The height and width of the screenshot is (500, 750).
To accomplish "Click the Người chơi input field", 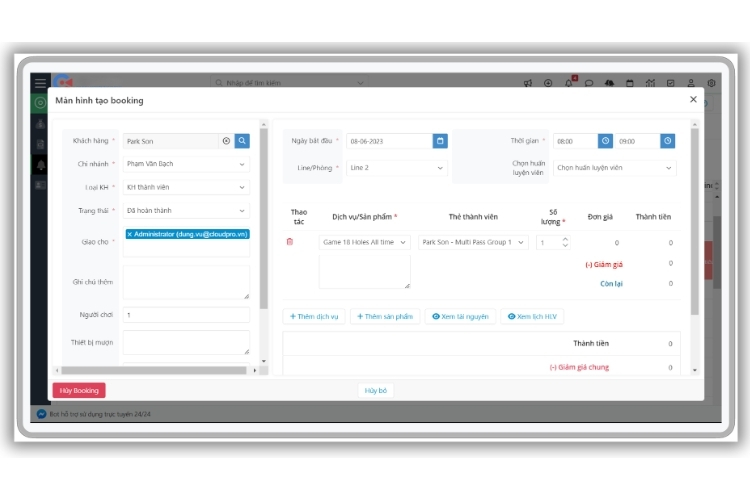I will tap(186, 315).
